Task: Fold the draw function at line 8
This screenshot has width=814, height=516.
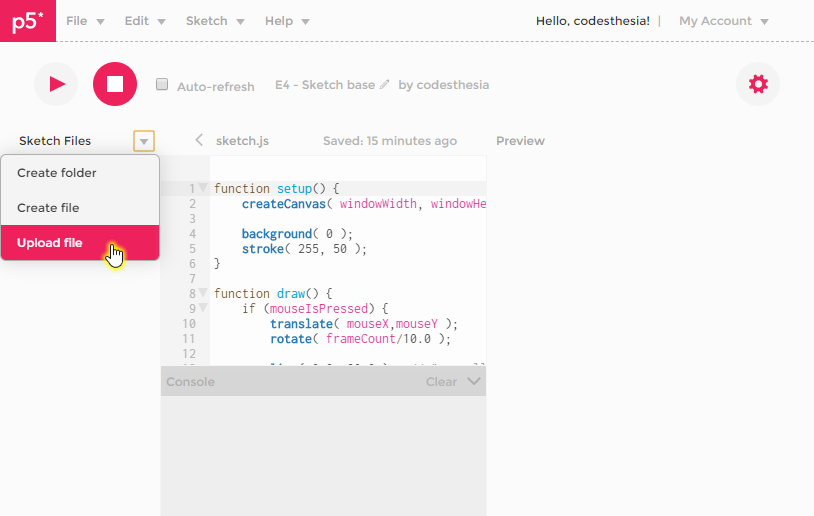Action: click(x=203, y=292)
